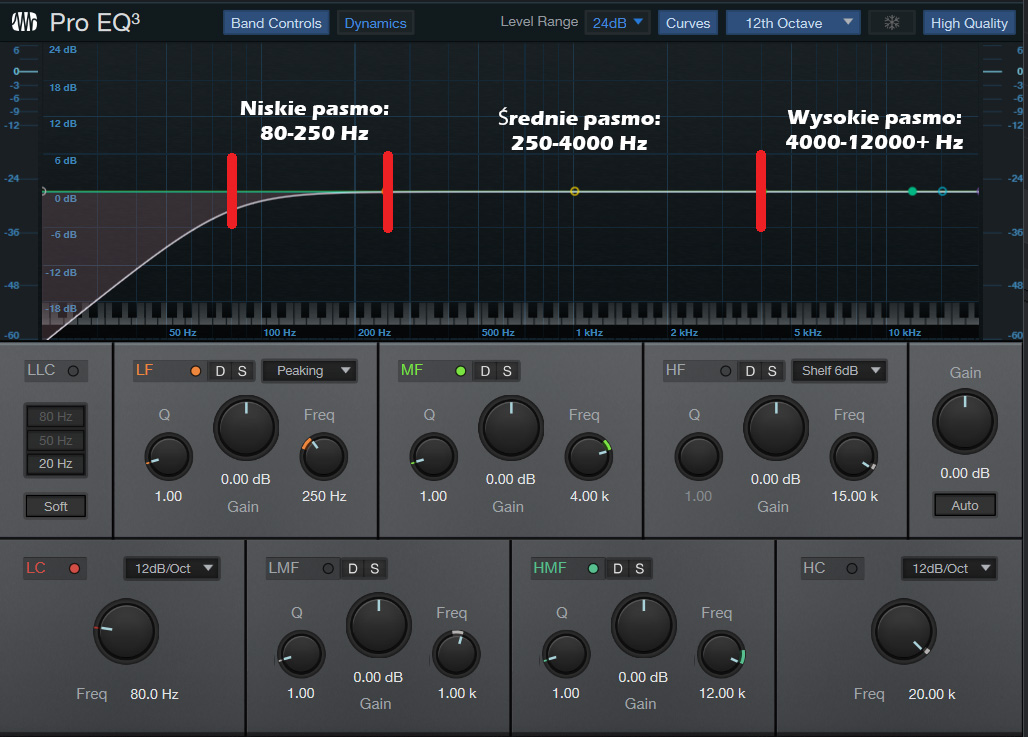Turn off the LC filter toggle
The width and height of the screenshot is (1028, 737).
[x=73, y=568]
